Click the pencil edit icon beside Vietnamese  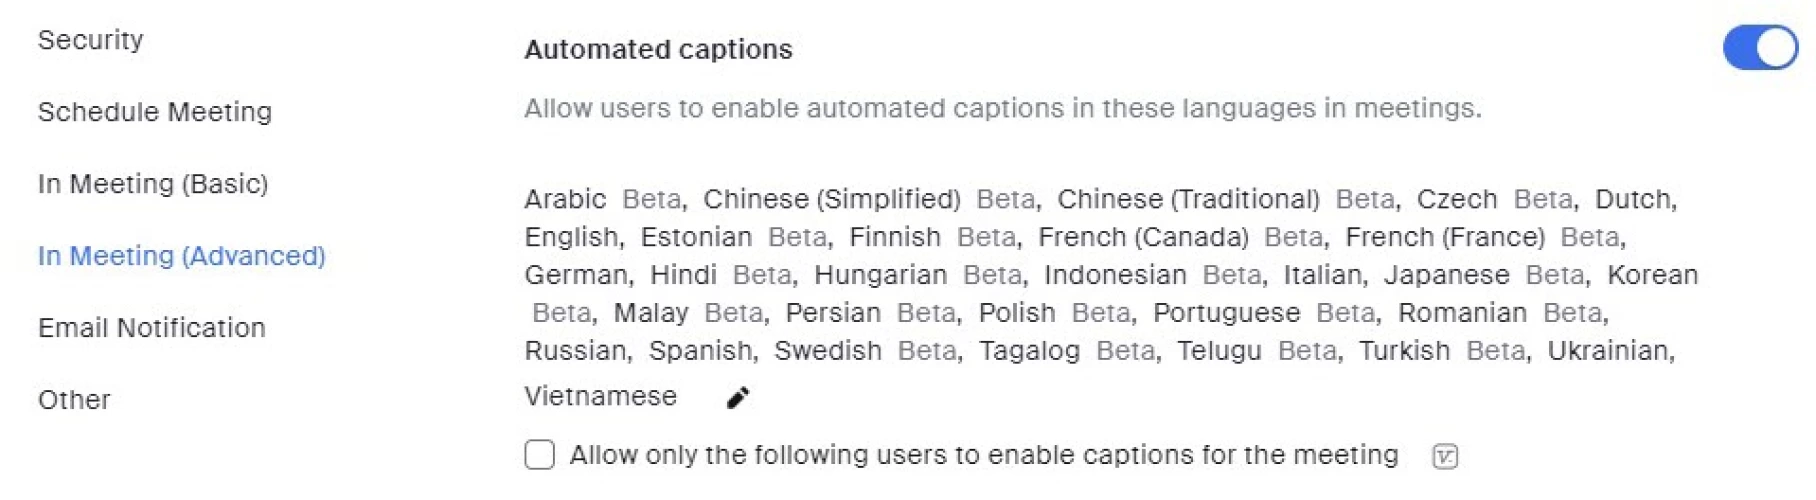coord(738,398)
